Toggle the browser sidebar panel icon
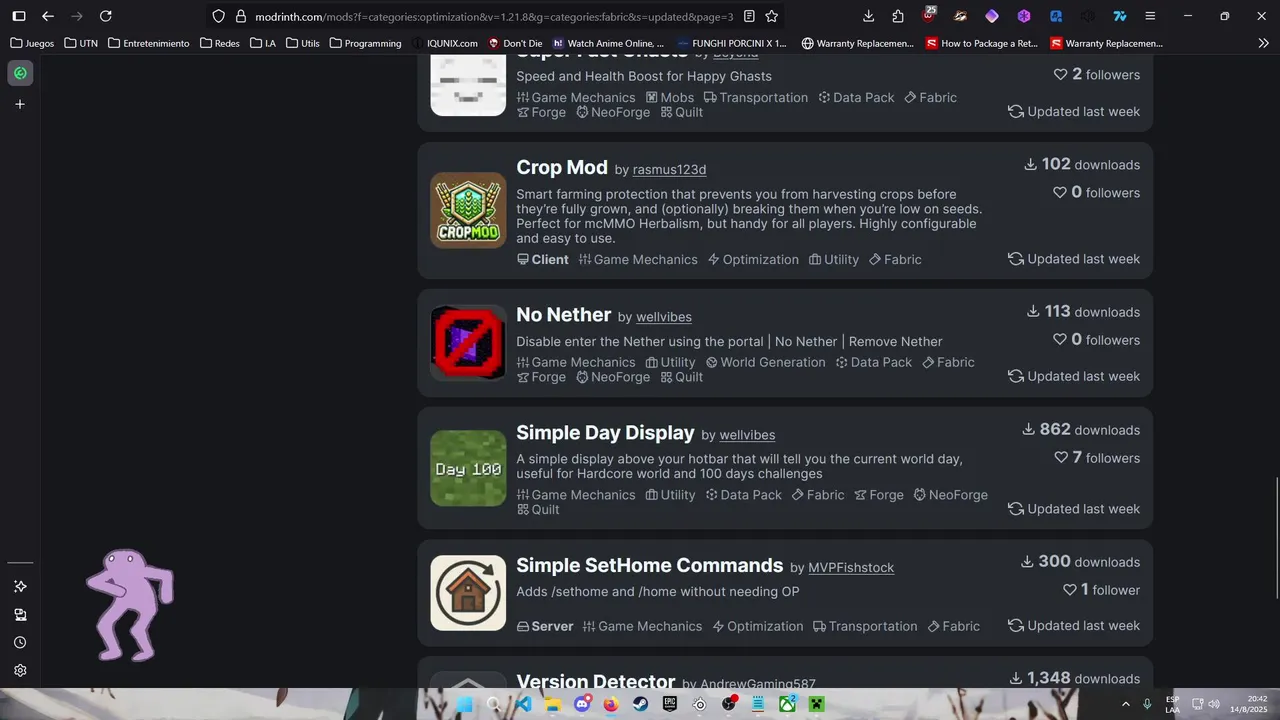The width and height of the screenshot is (1280, 720). tap(19, 16)
